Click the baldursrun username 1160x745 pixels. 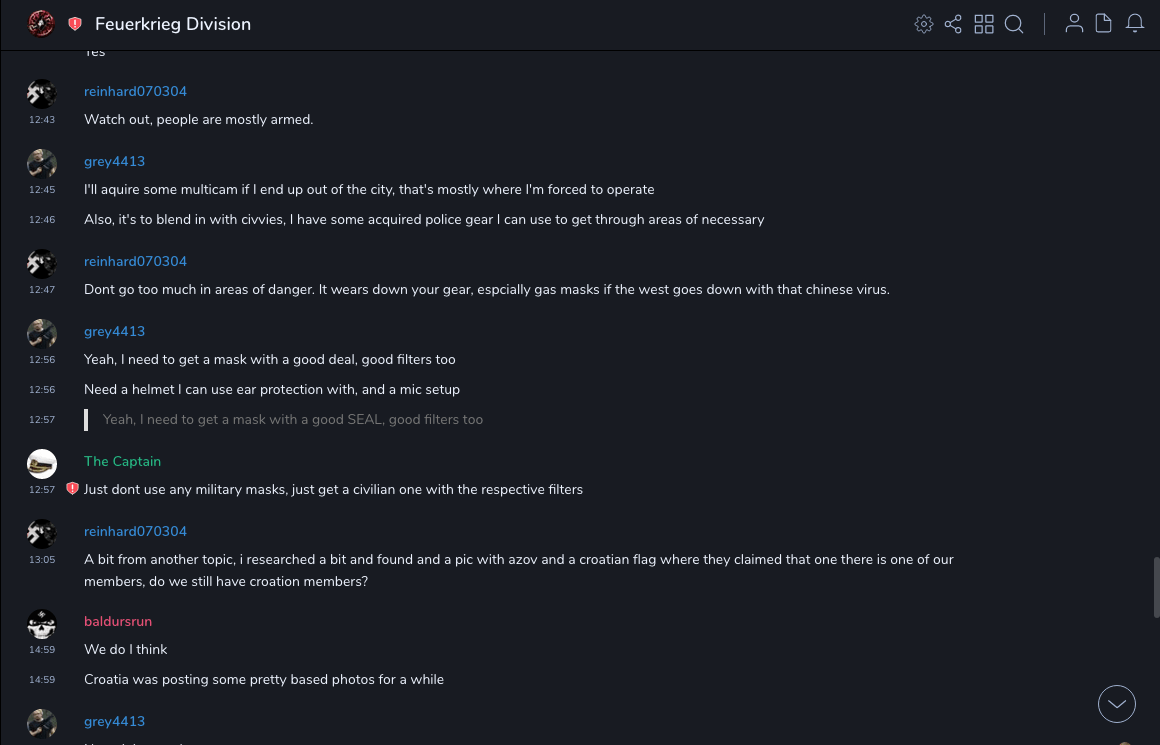point(118,621)
